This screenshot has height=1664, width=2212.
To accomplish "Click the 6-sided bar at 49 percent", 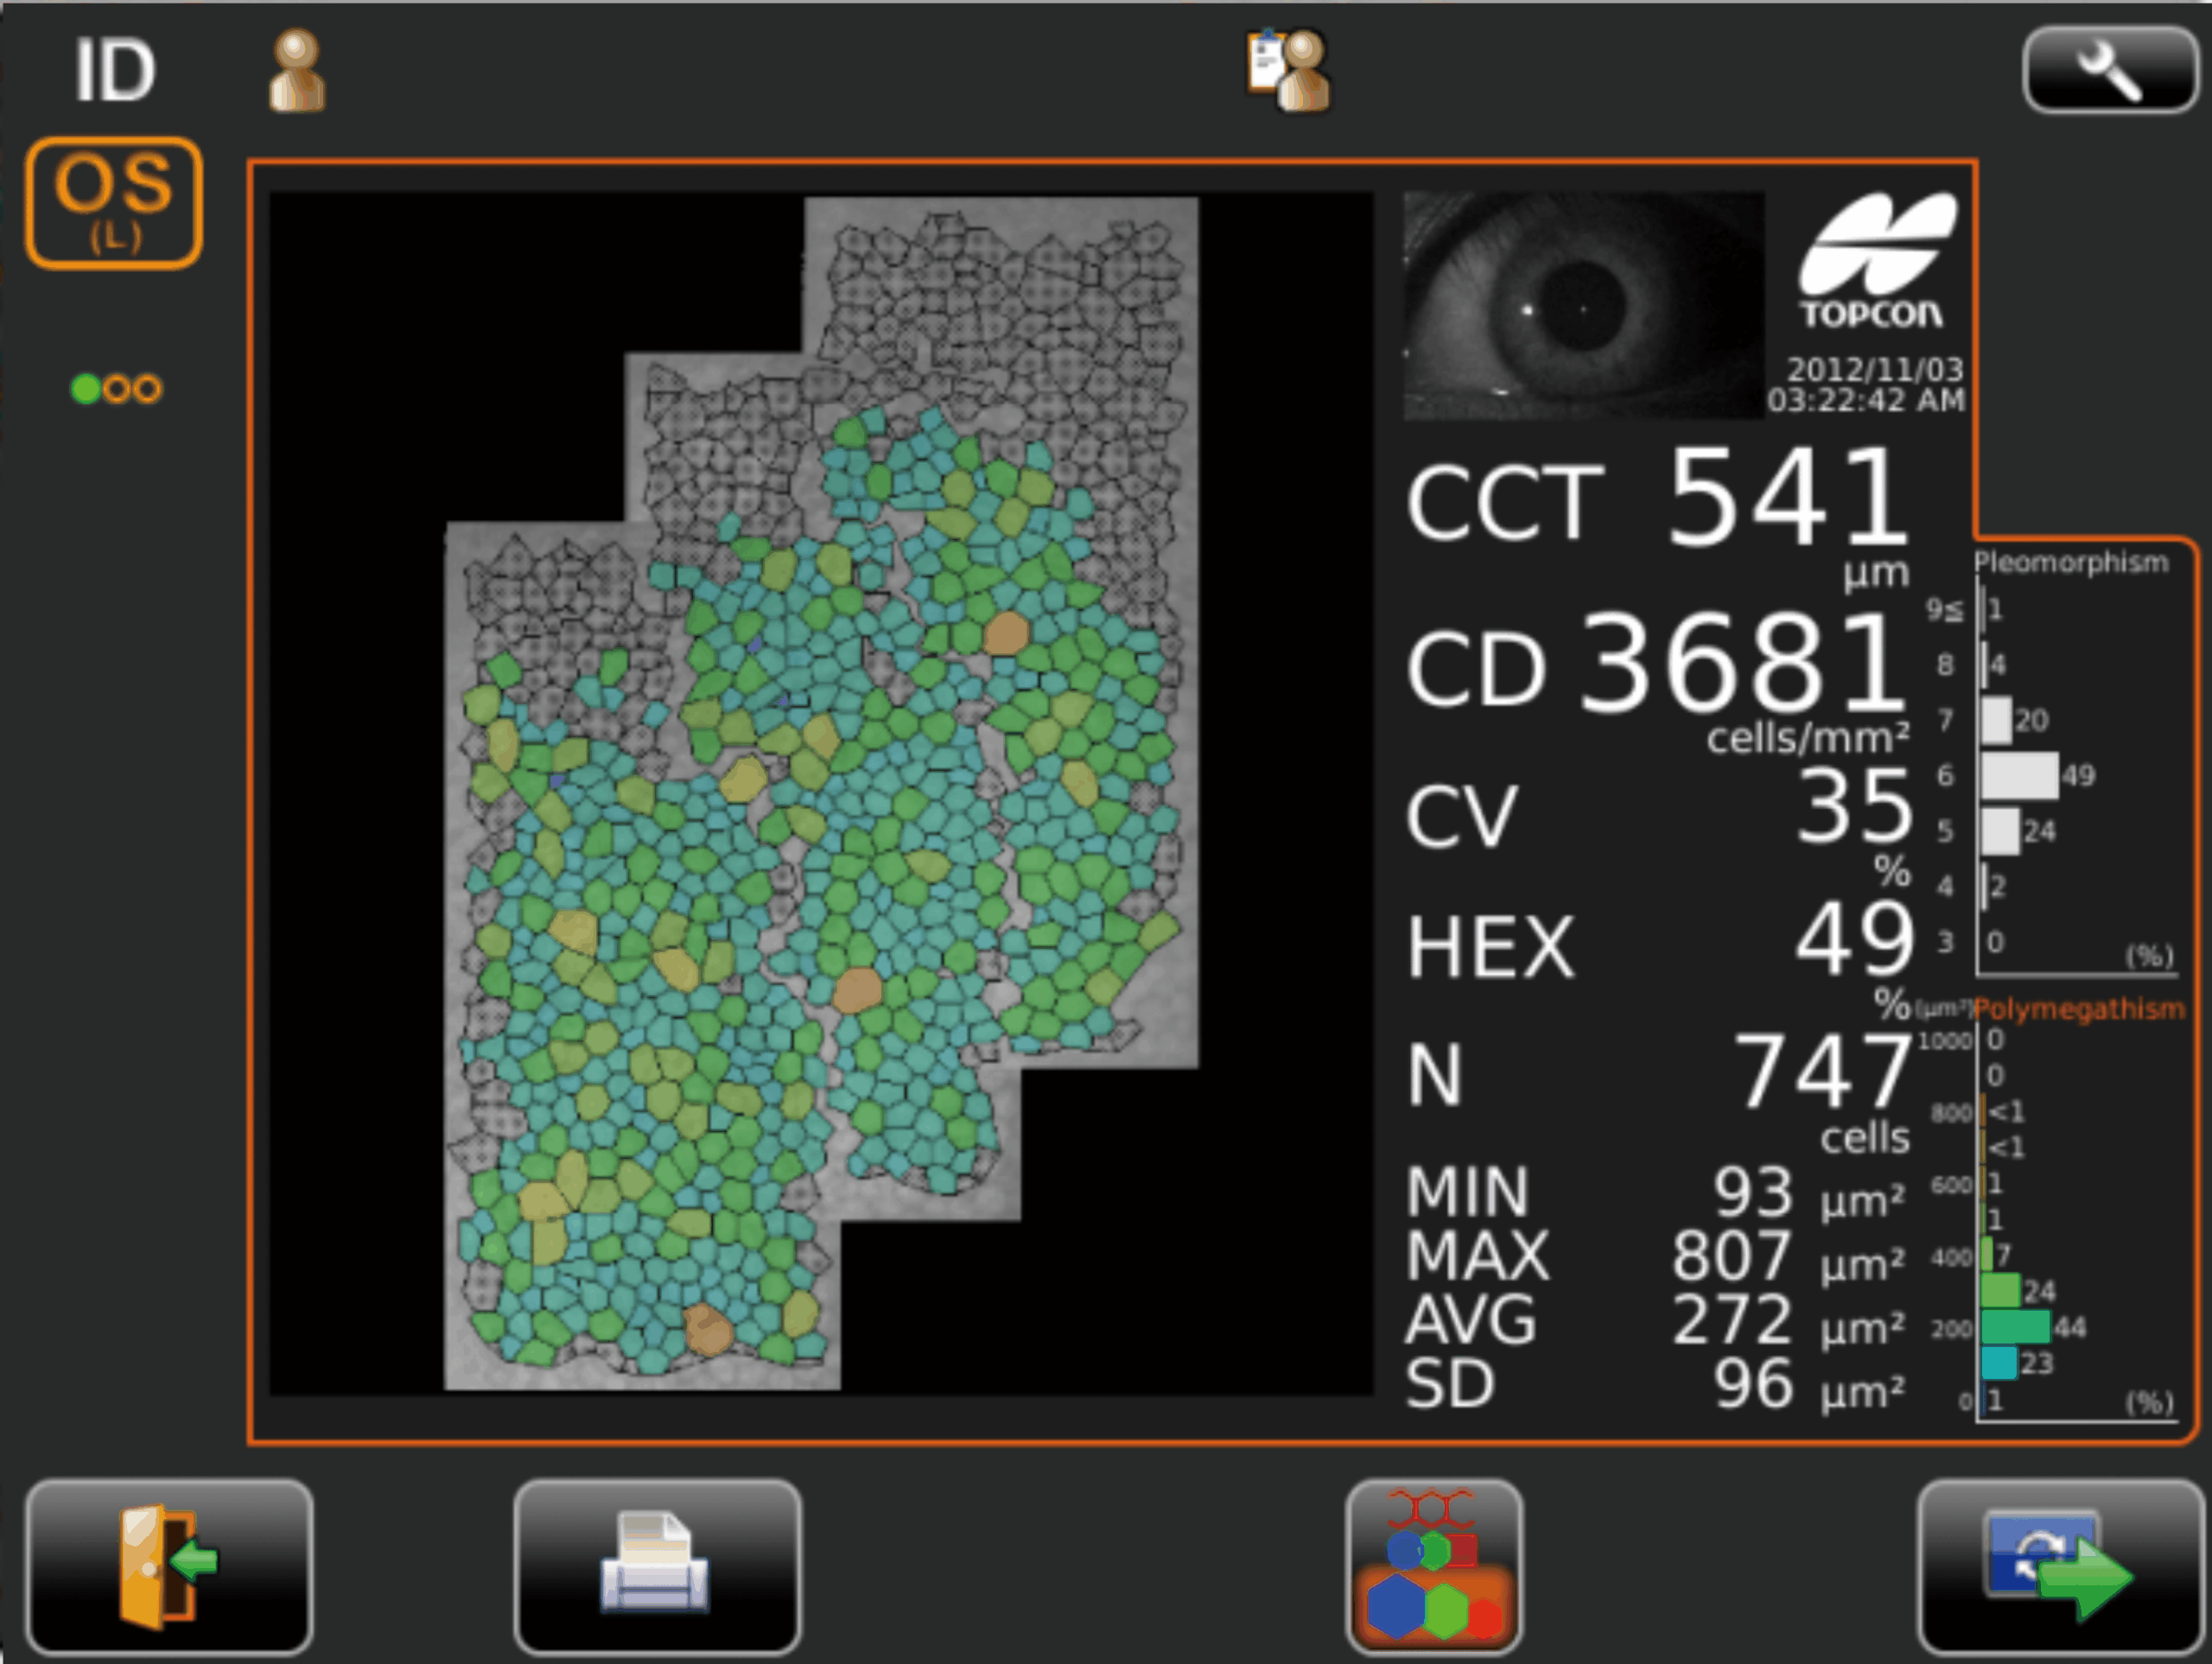I will pyautogui.click(x=2019, y=775).
